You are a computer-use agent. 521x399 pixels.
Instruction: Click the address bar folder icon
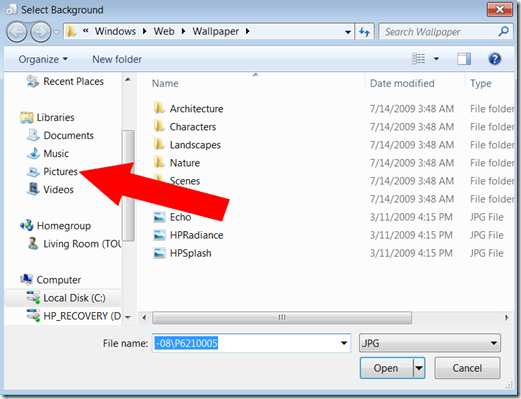[70, 31]
